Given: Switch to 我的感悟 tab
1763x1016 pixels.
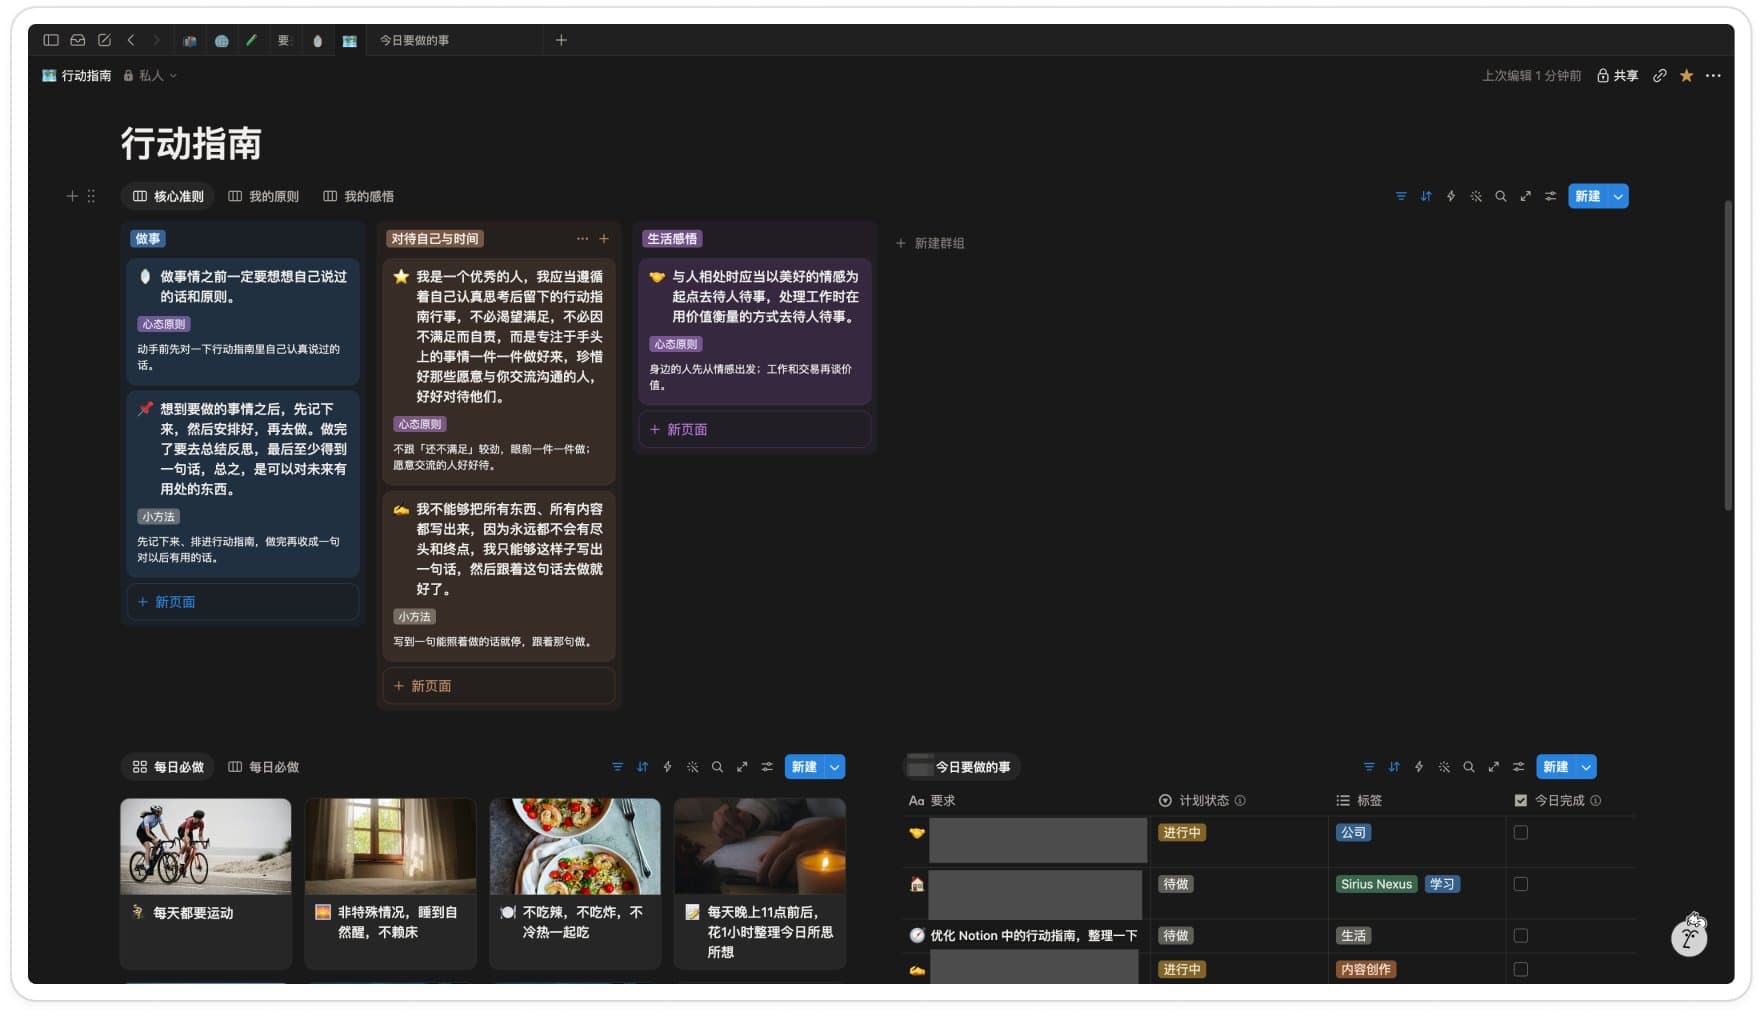Looking at the screenshot, I should pyautogui.click(x=358, y=196).
